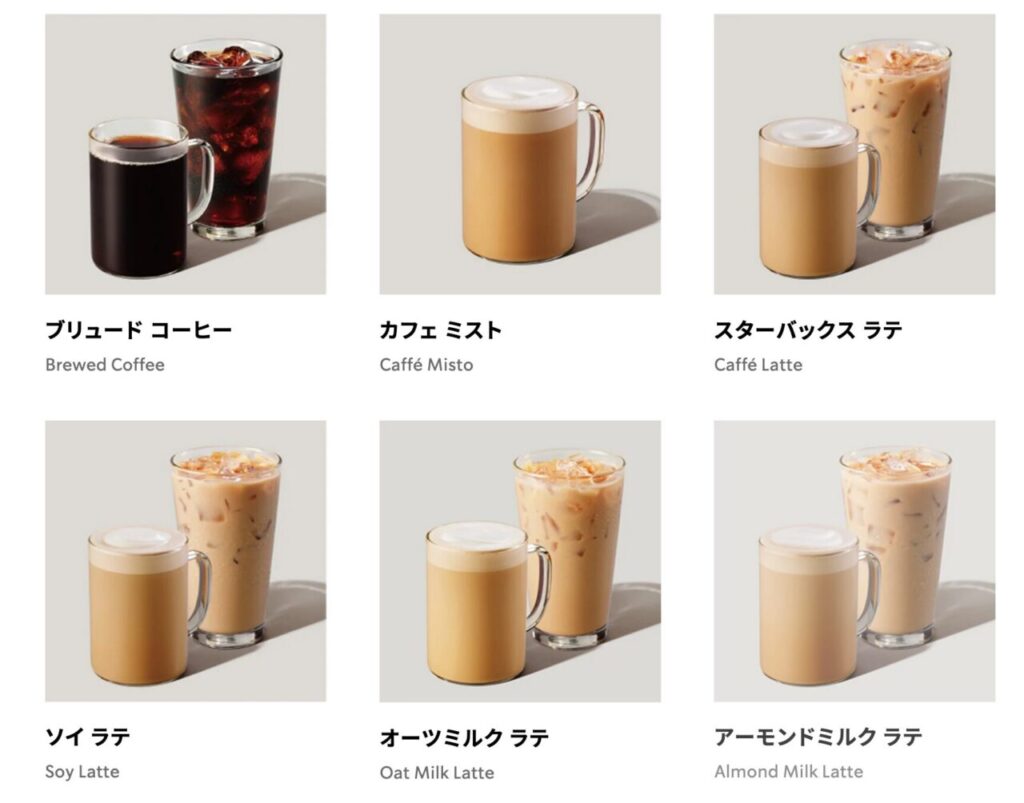
Task: Click the カフェ ミスト title
Action: click(x=441, y=330)
